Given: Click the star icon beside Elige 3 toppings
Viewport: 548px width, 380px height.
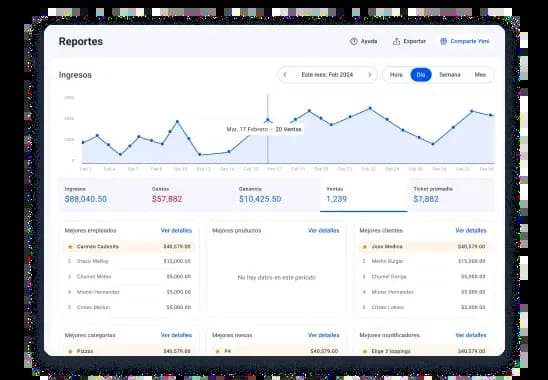Looking at the screenshot, I should tap(365, 351).
